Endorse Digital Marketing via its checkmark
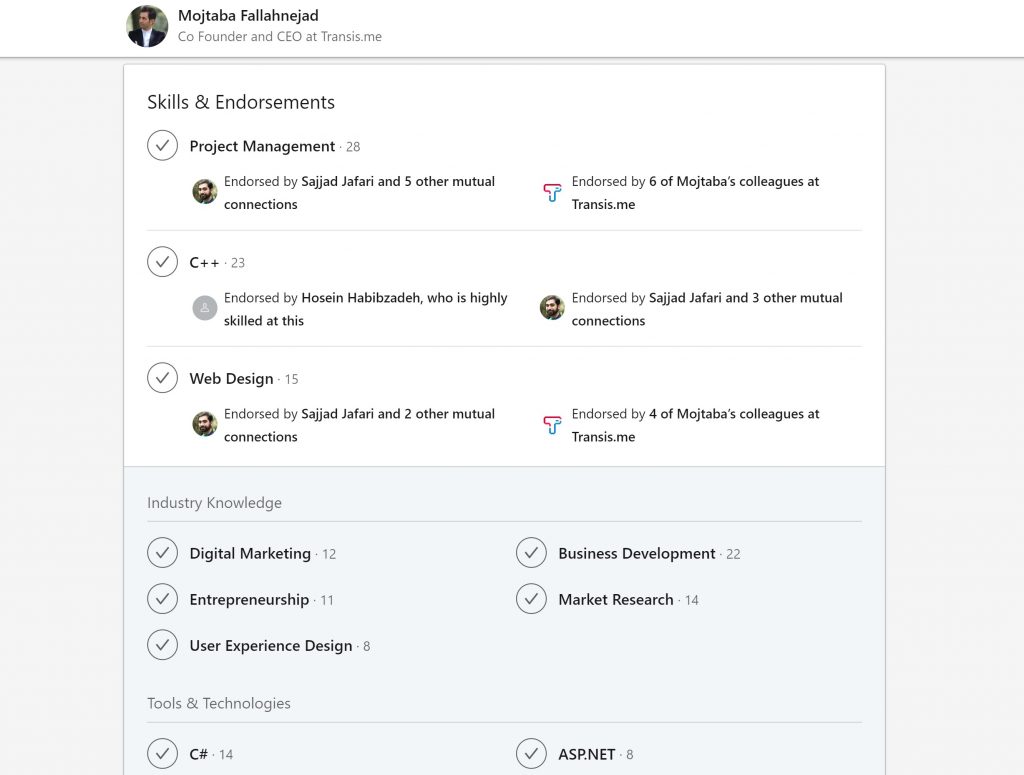This screenshot has width=1024, height=775. [163, 553]
